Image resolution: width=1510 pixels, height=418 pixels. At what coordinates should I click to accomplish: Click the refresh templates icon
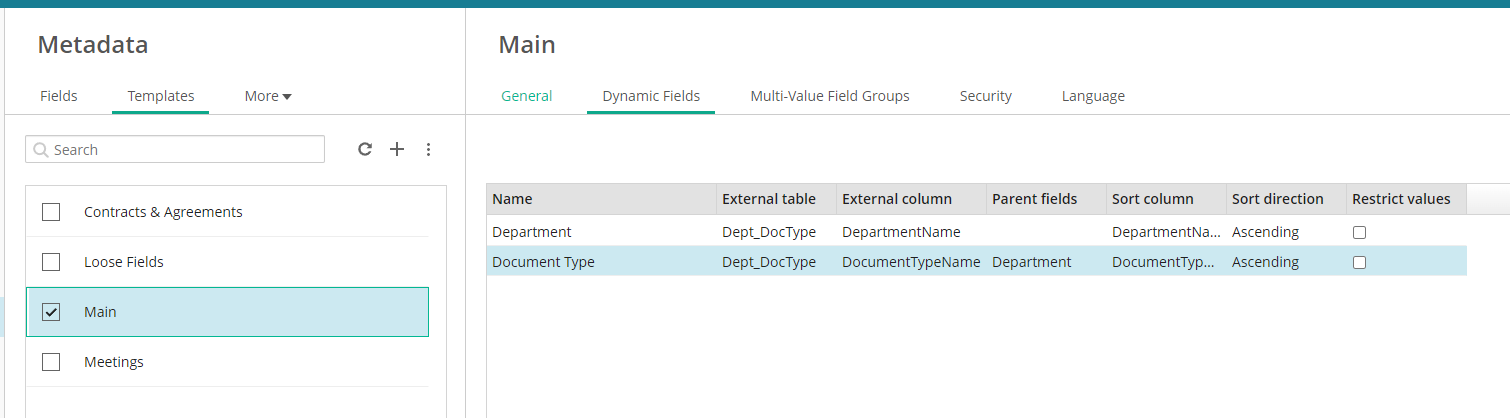(x=365, y=149)
